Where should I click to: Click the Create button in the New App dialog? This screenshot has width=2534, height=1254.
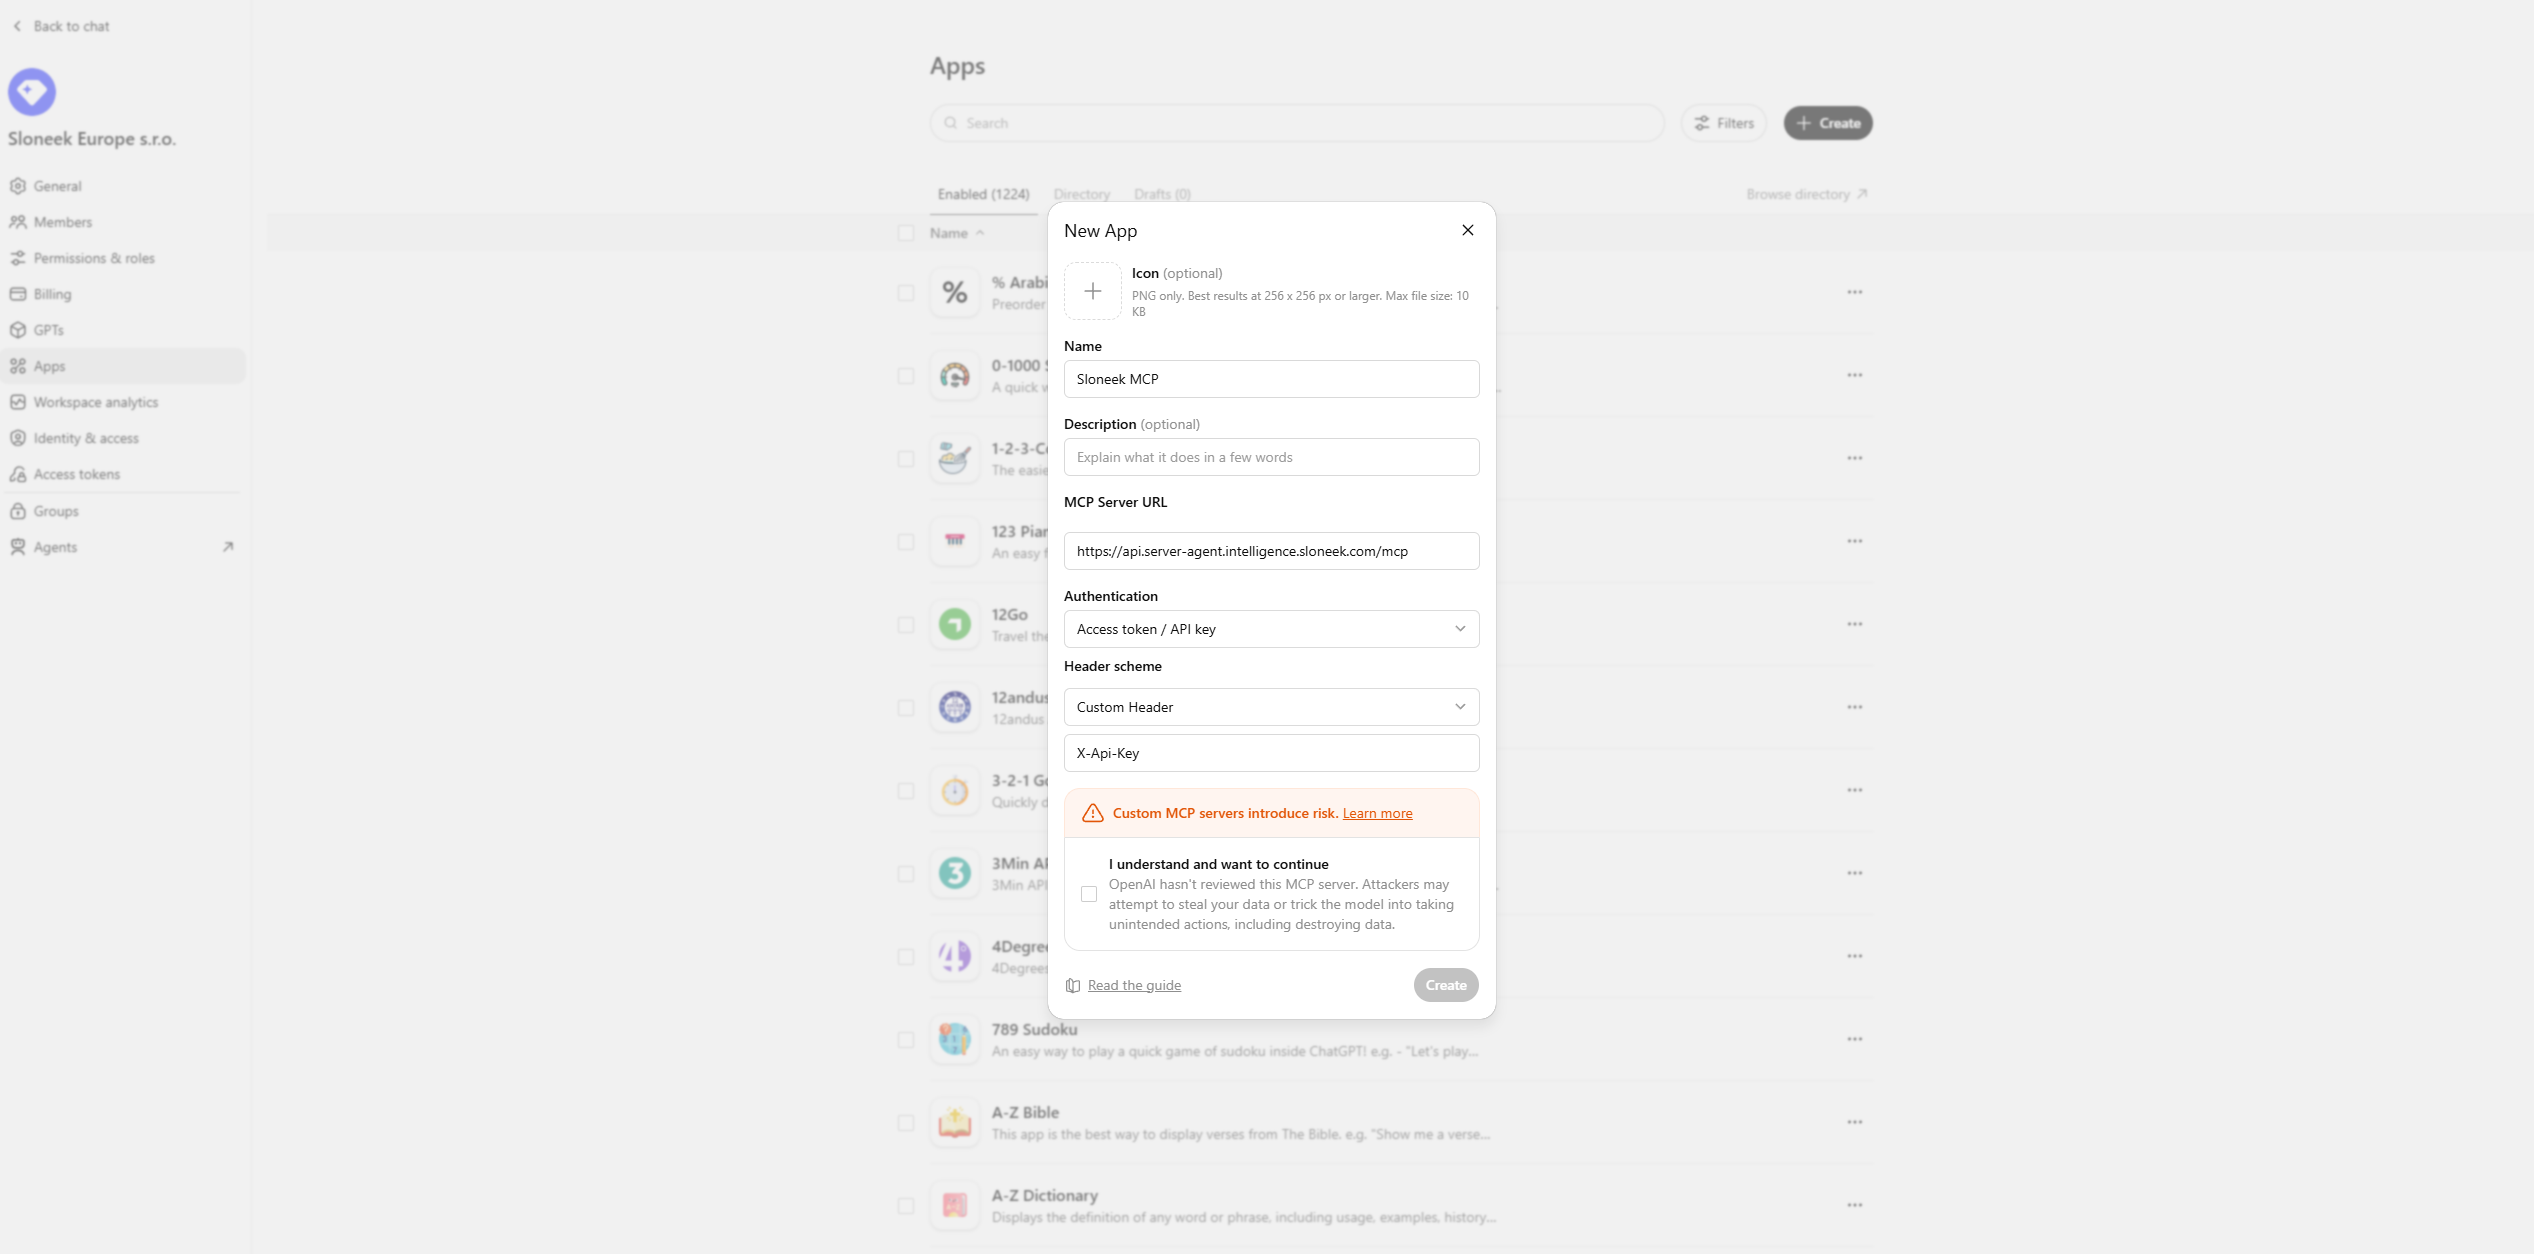(1446, 985)
